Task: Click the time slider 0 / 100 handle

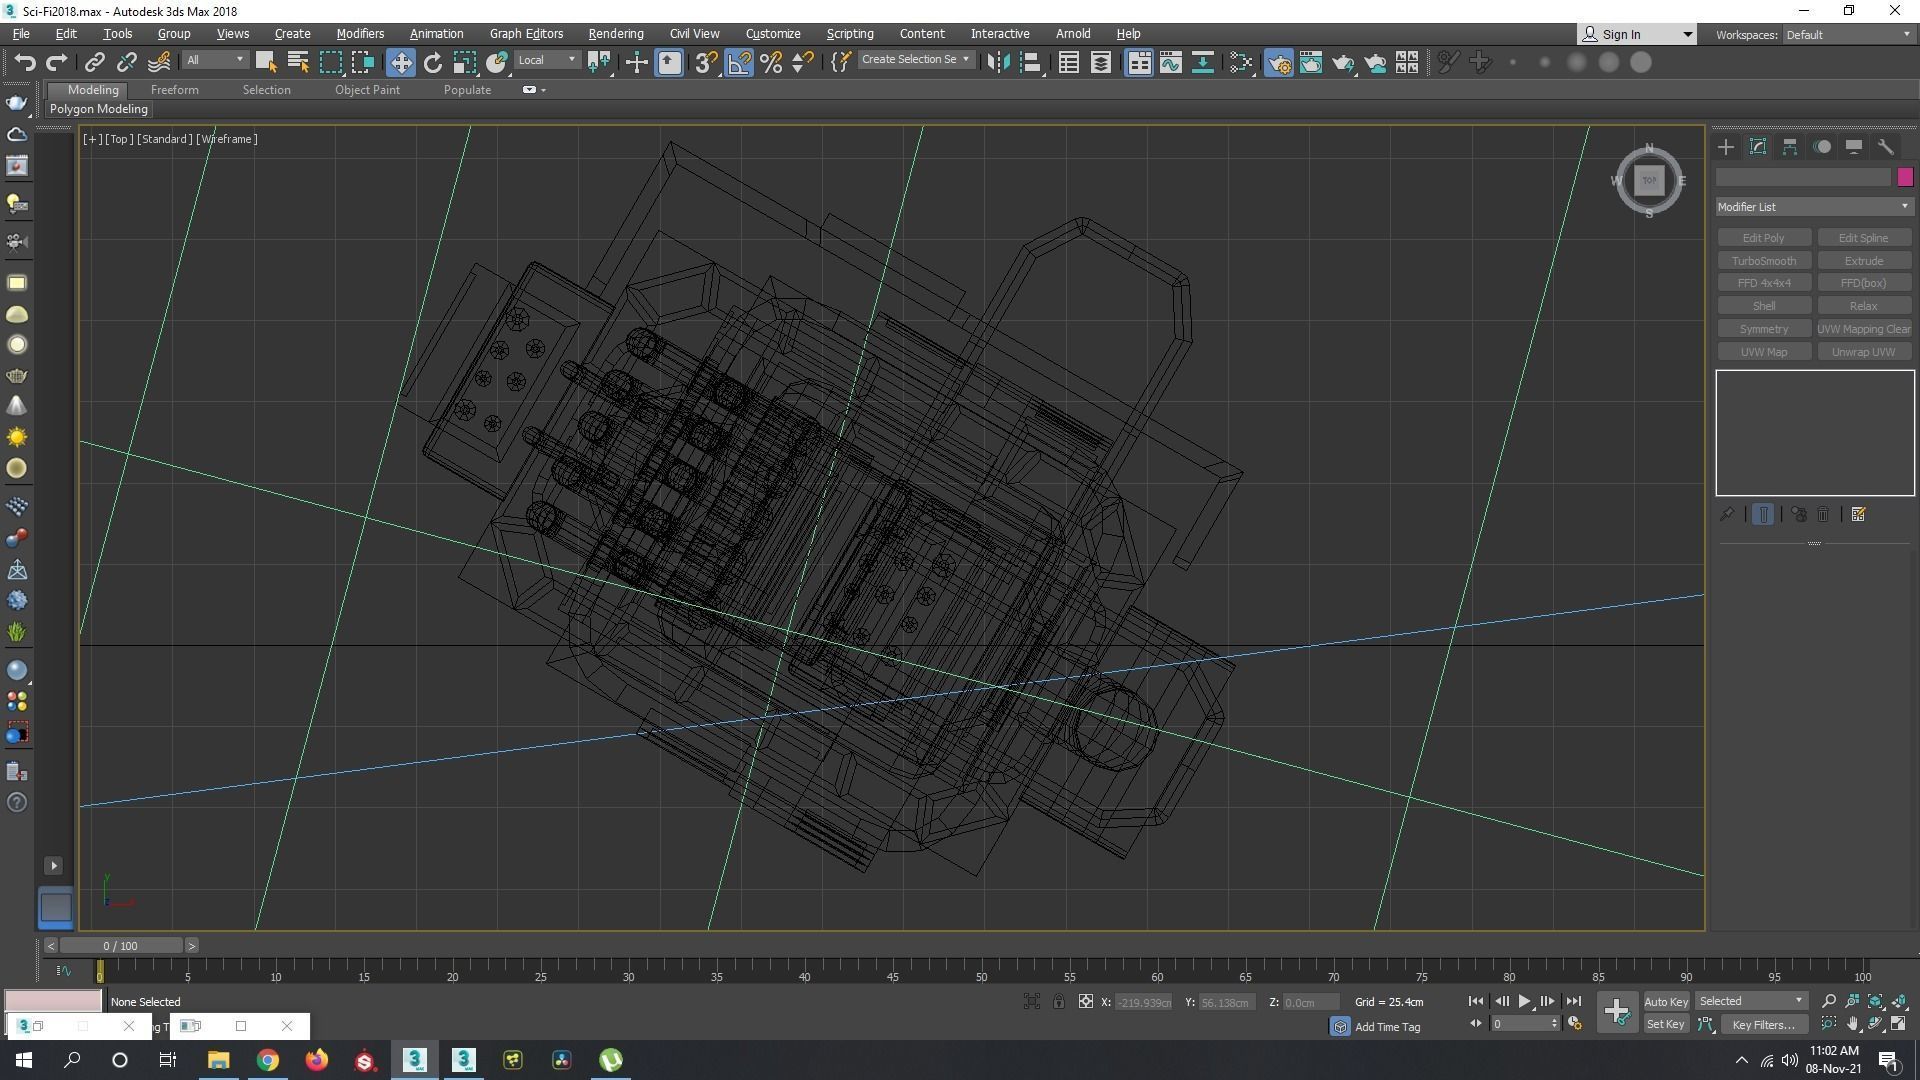Action: (121, 945)
